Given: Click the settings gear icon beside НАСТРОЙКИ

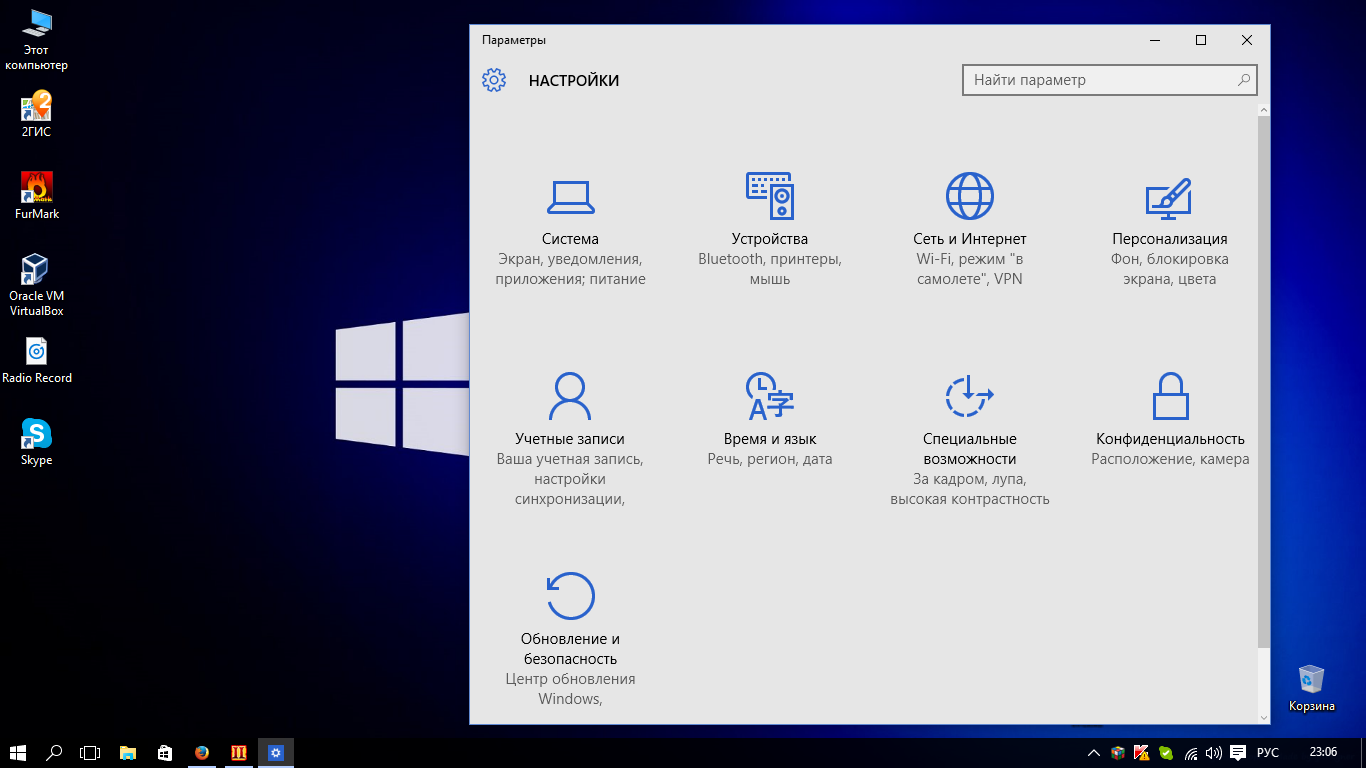Looking at the screenshot, I should point(494,80).
